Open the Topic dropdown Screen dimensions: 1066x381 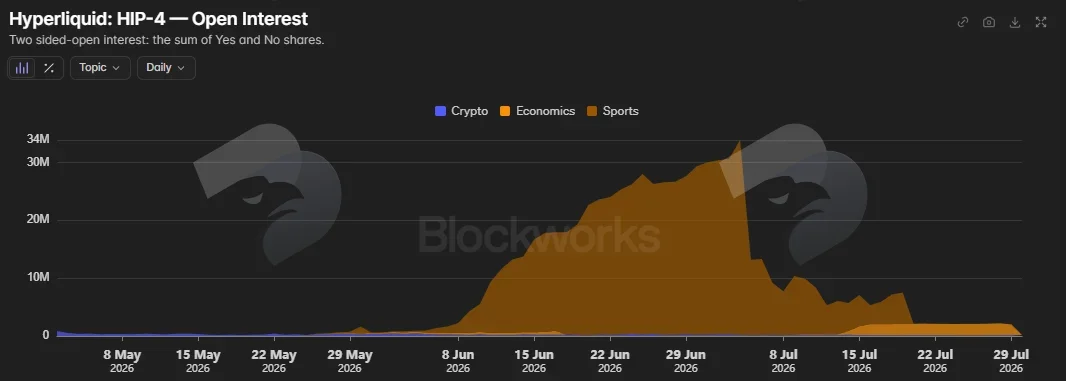coord(100,68)
